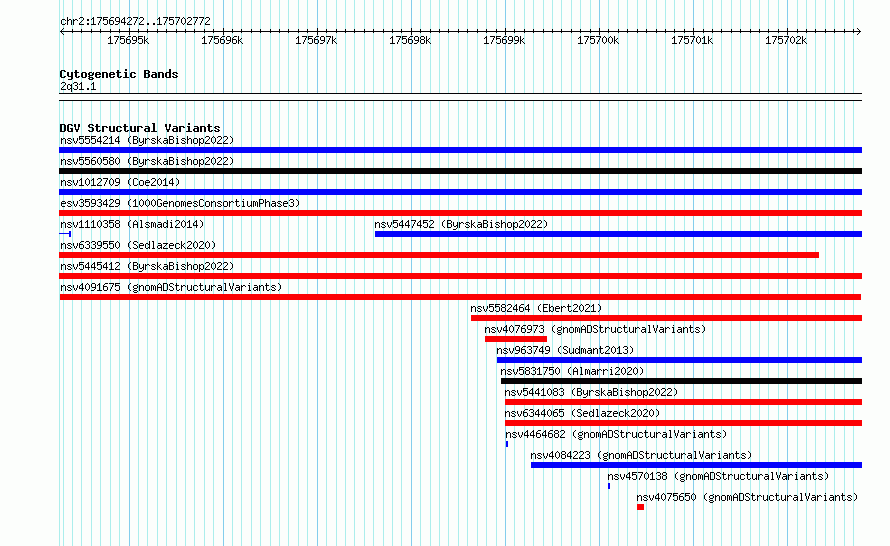Select the blue bar under nsv5554214
The image size is (890, 546).
[460, 150]
